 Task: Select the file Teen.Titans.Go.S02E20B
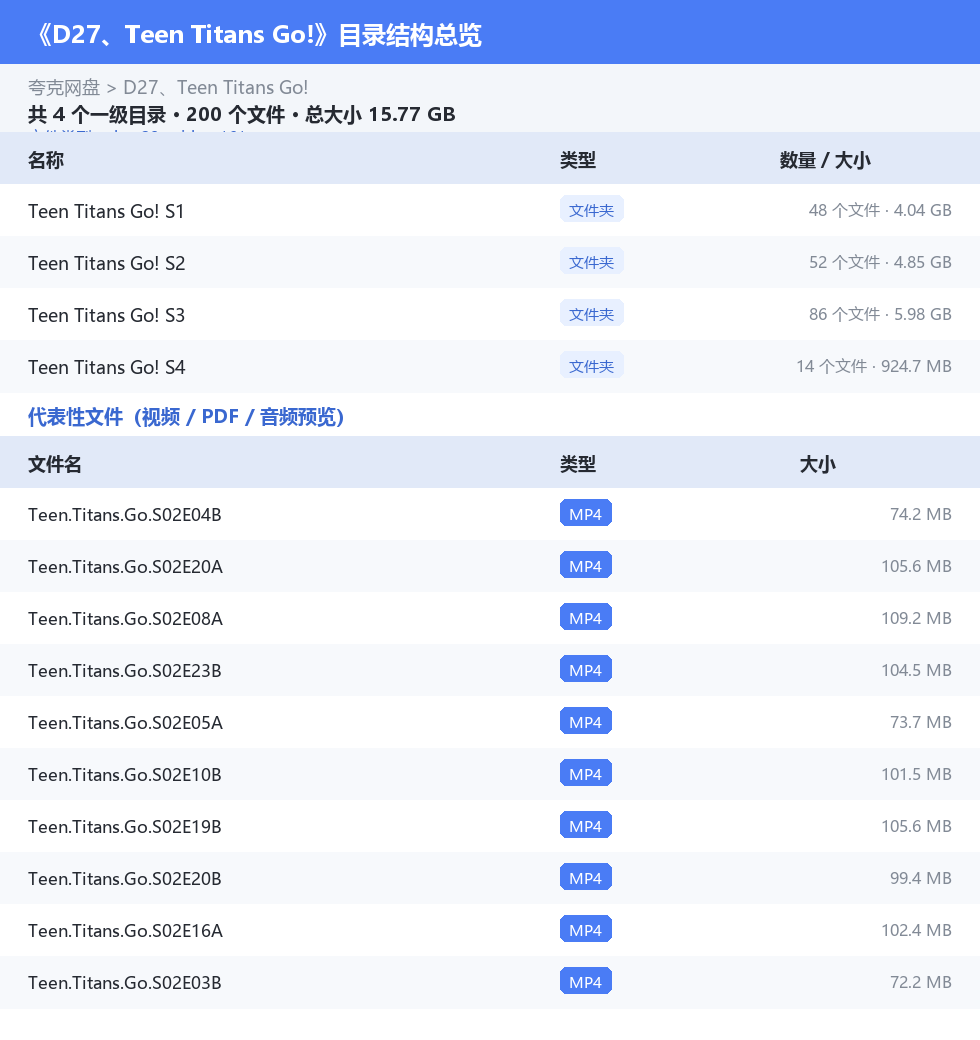[125, 878]
